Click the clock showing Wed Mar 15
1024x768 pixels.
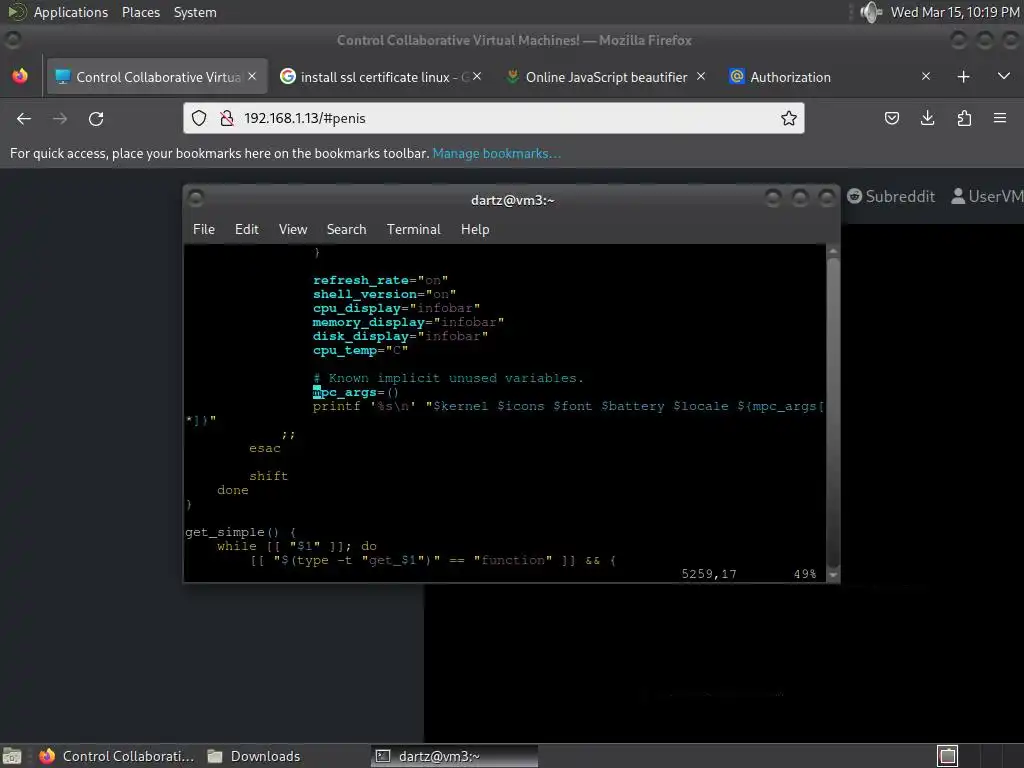955,12
